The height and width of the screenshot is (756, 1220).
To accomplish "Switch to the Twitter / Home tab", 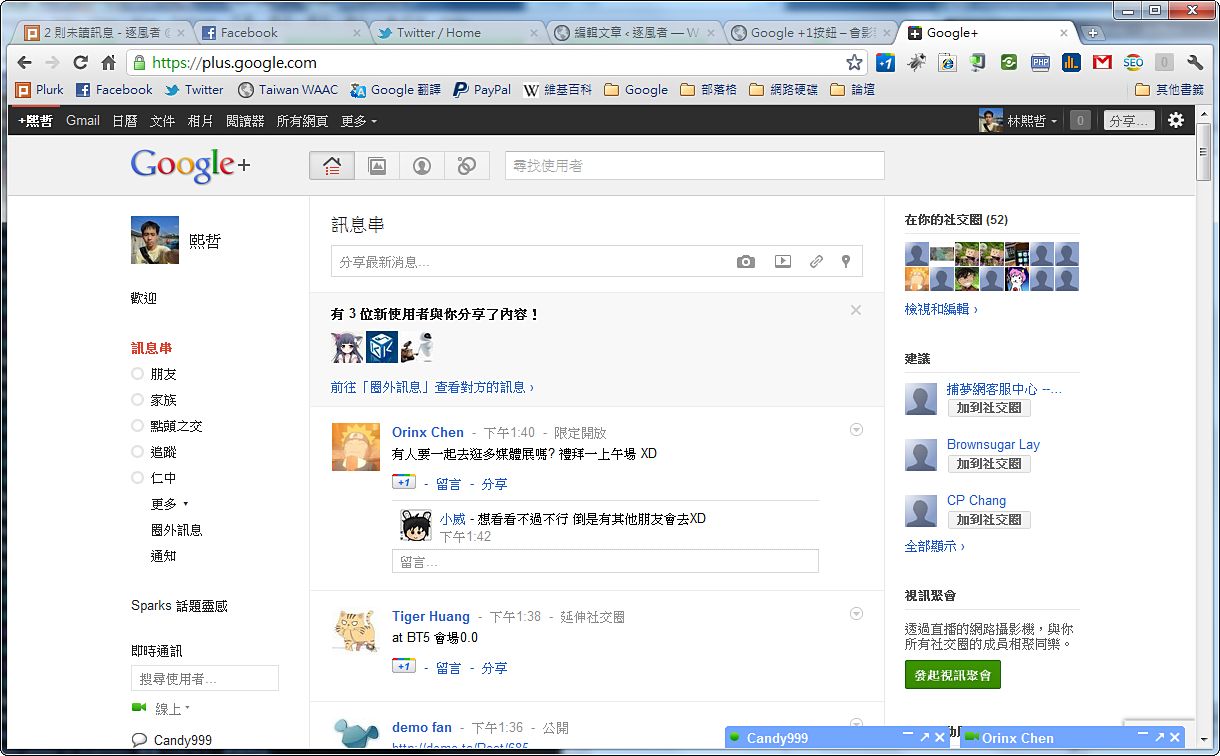I will (x=457, y=32).
